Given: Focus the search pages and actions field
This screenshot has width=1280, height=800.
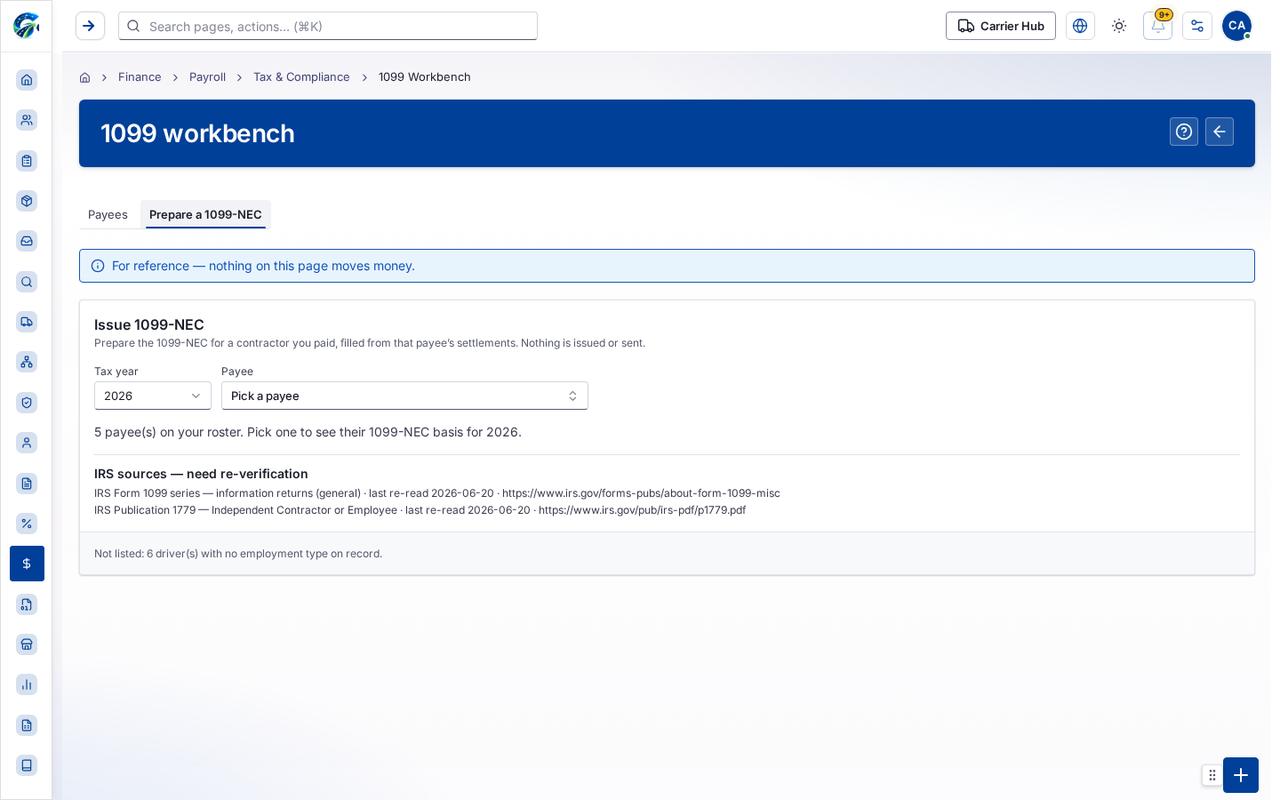Looking at the screenshot, I should click(x=328, y=26).
